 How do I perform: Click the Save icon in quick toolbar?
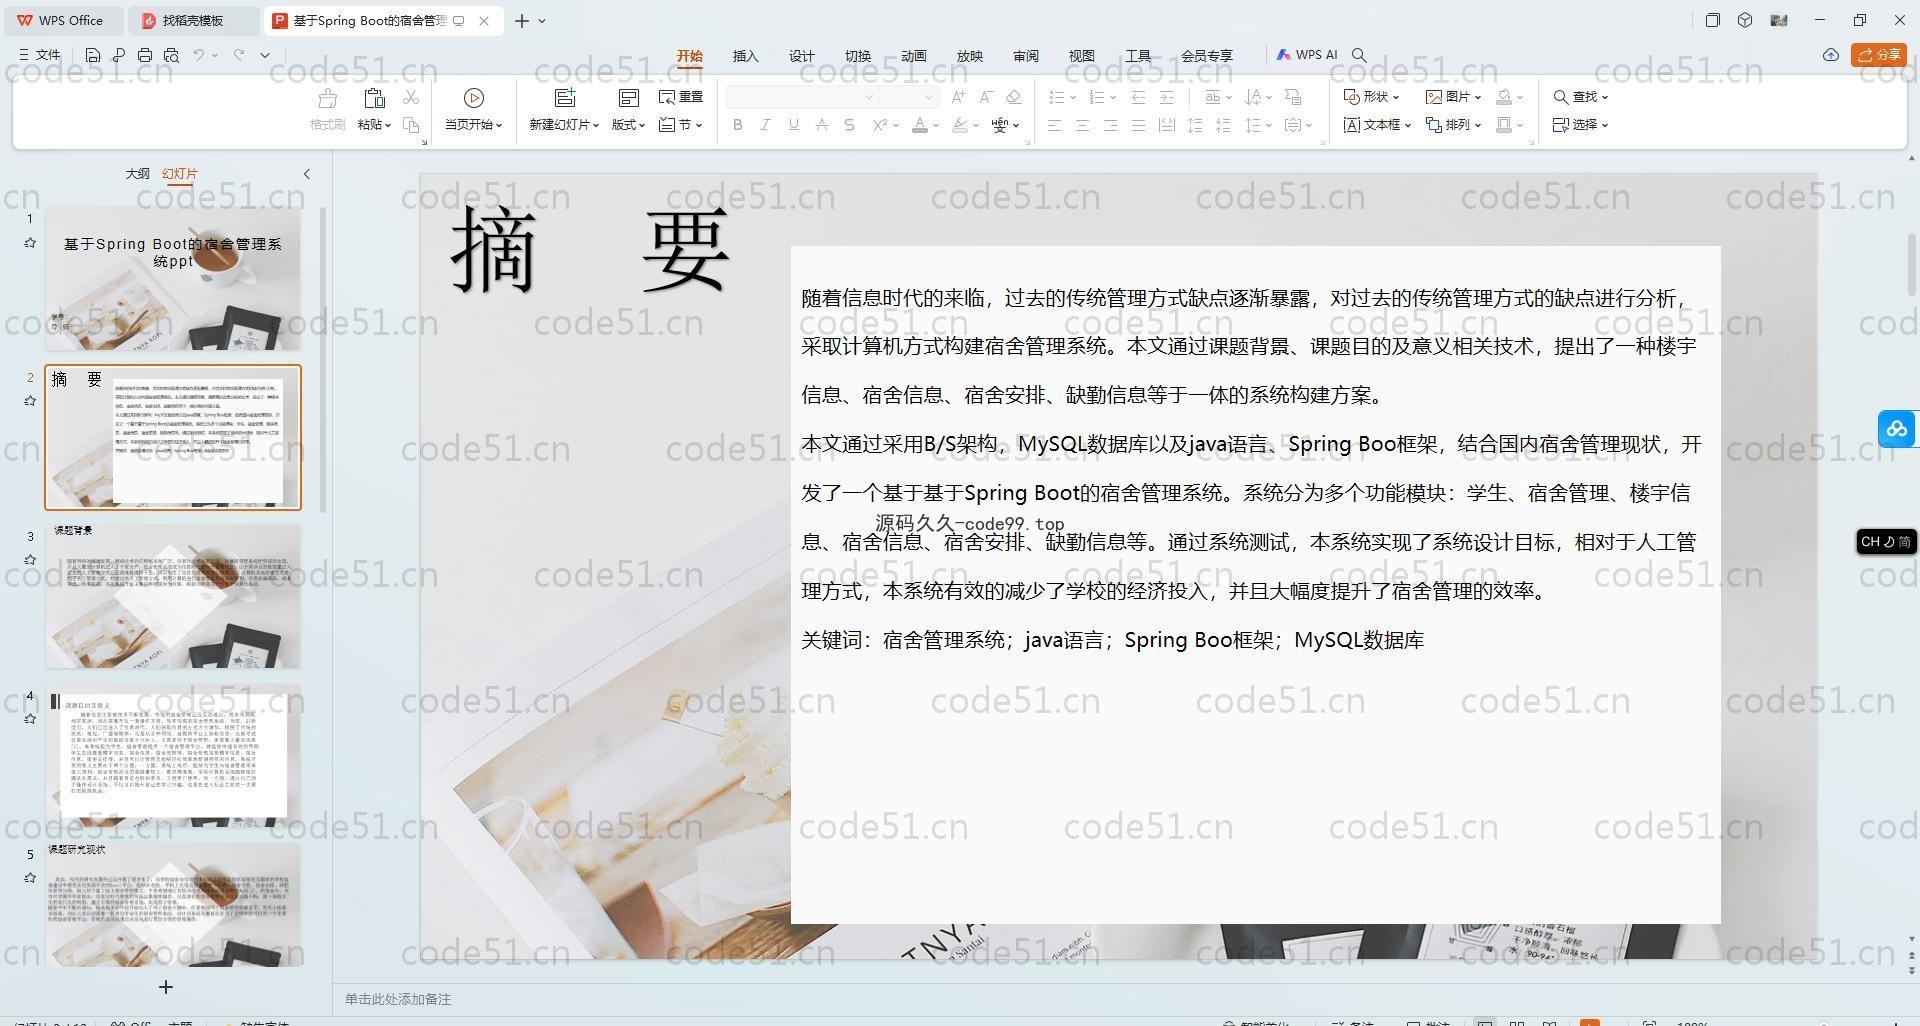tap(93, 55)
